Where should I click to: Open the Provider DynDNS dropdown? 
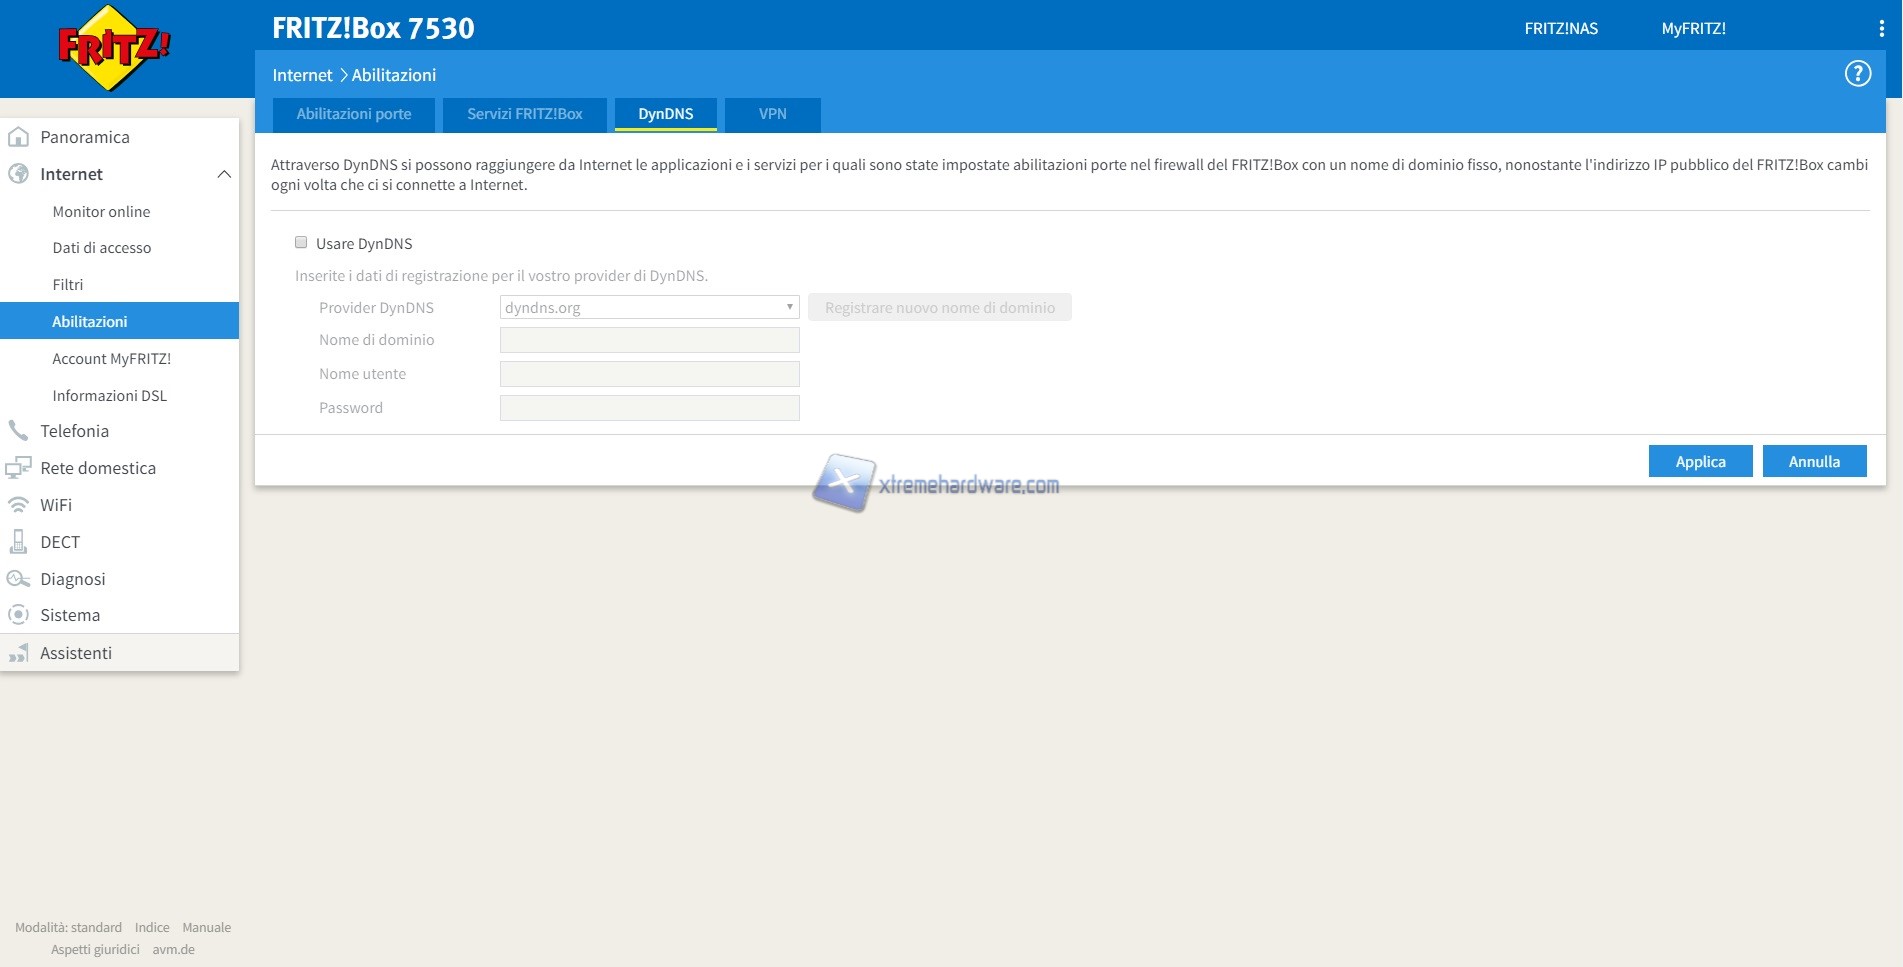pos(649,308)
